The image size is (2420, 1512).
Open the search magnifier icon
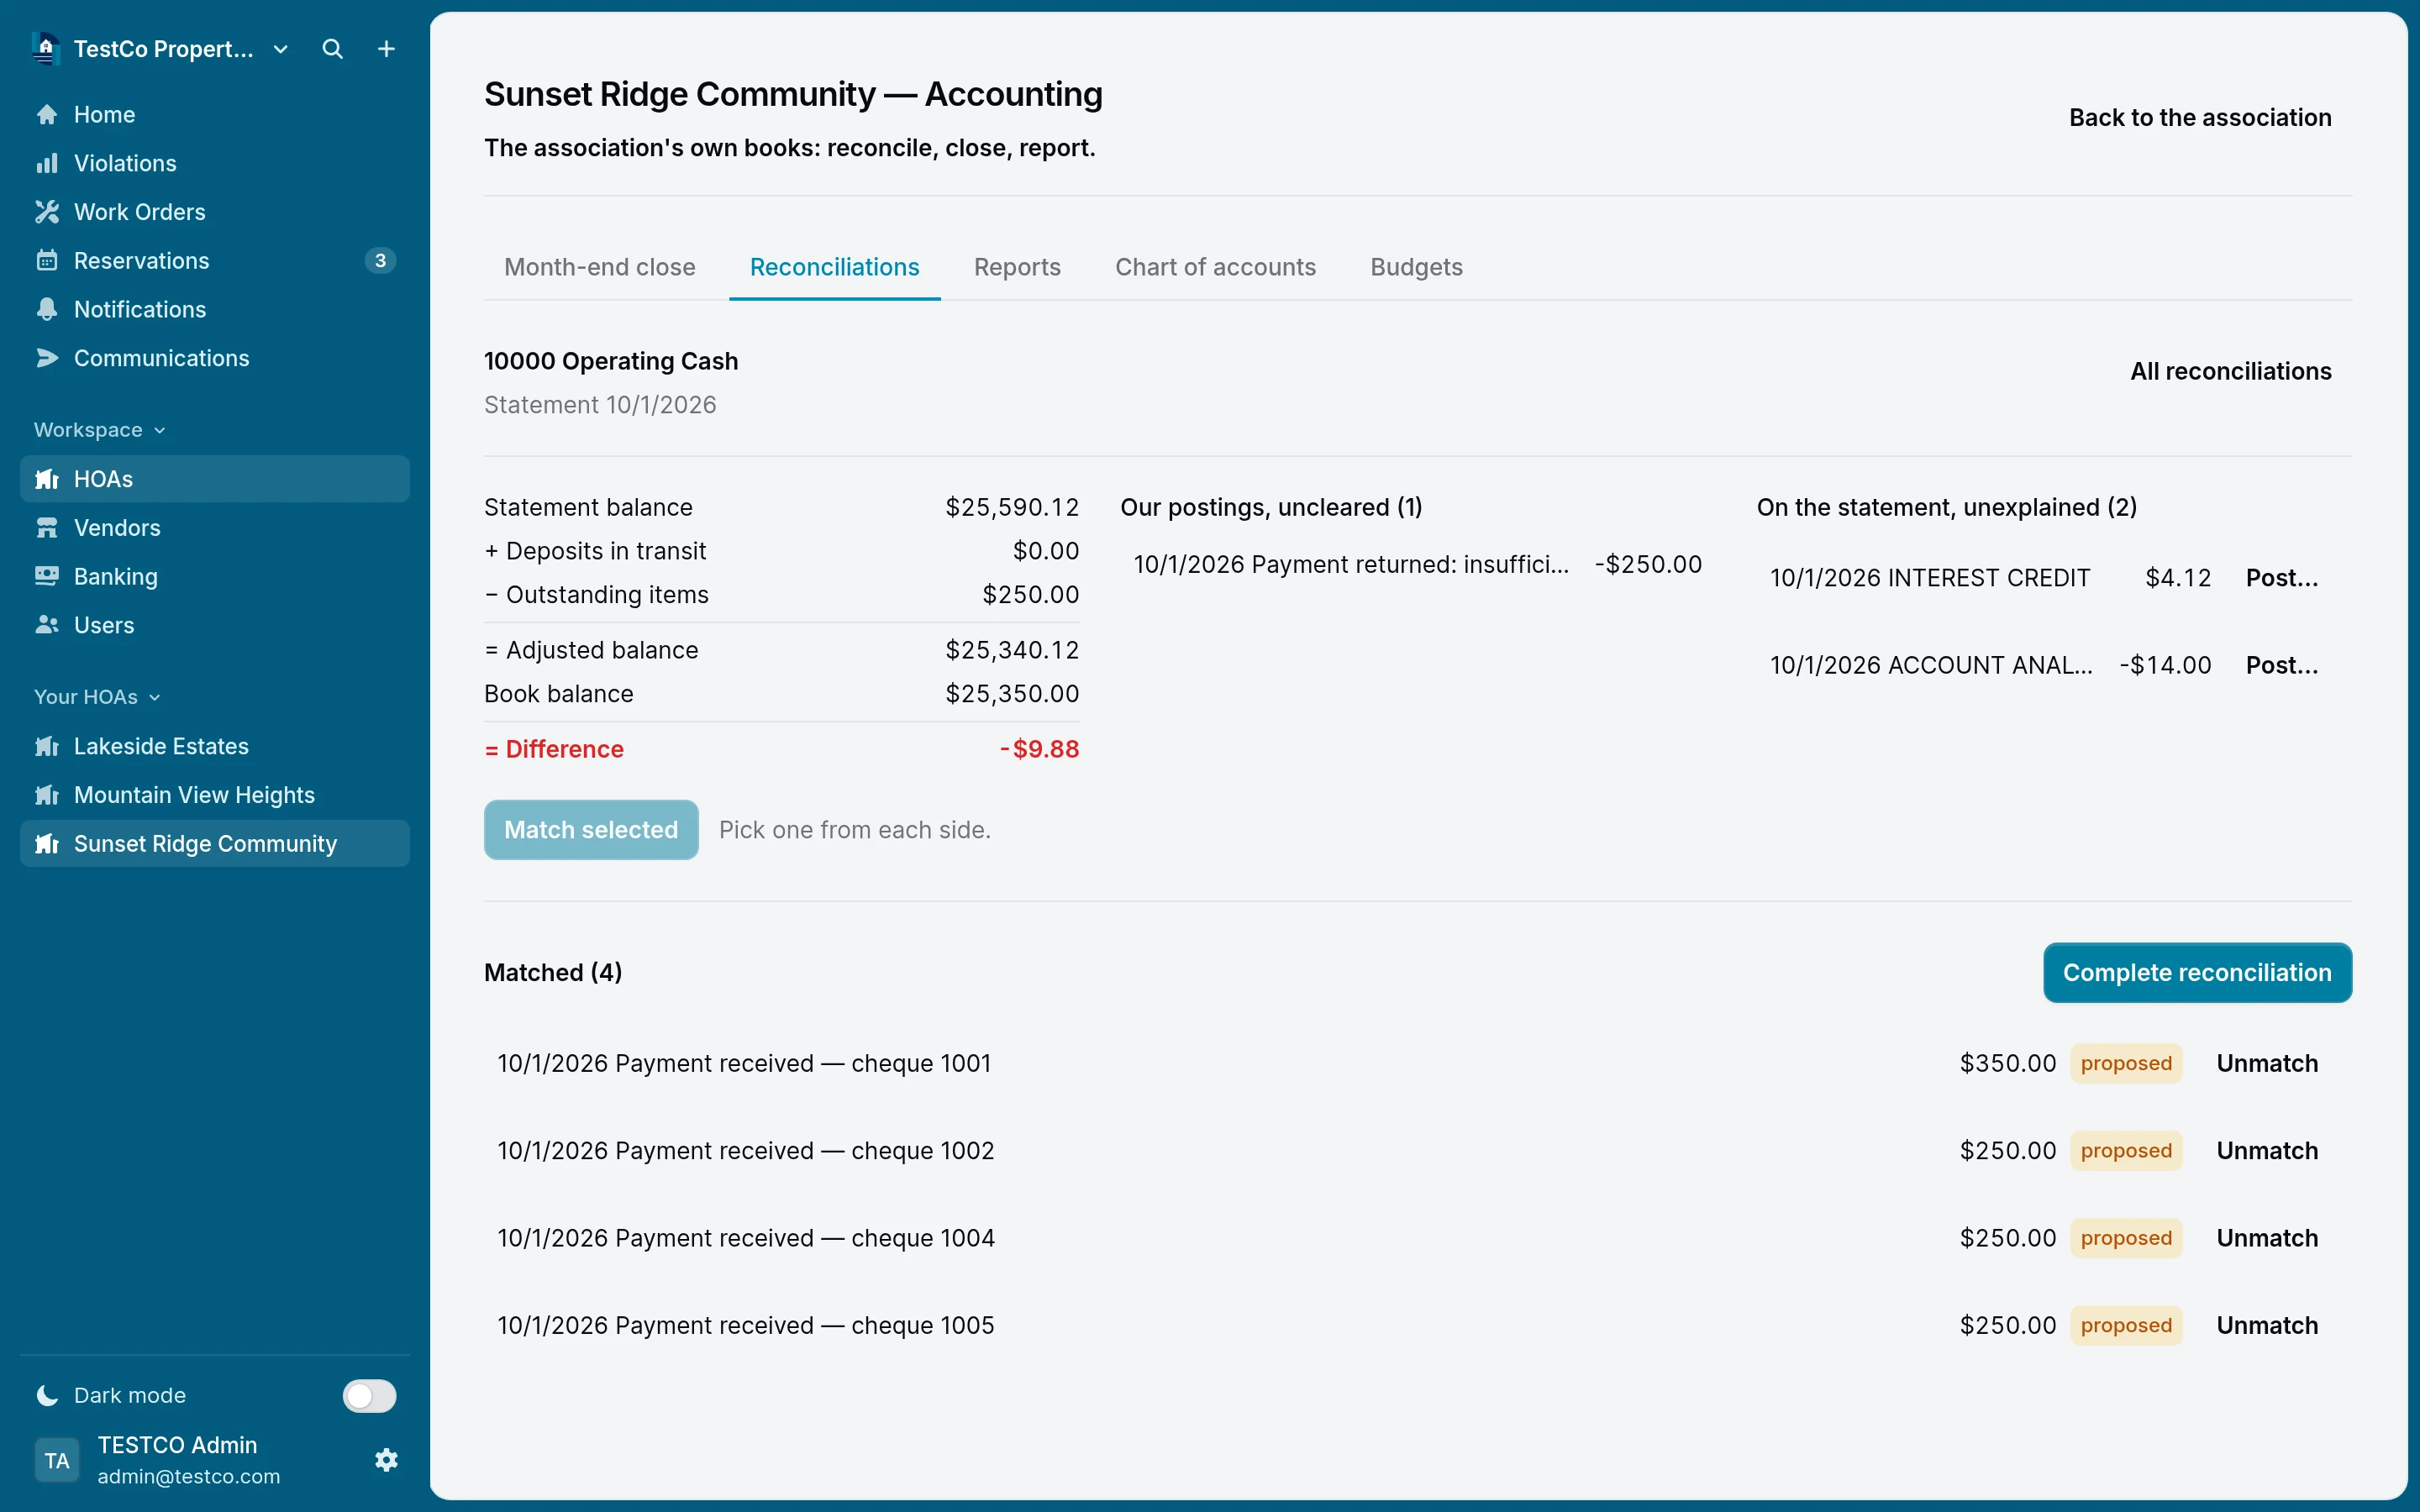pos(332,49)
